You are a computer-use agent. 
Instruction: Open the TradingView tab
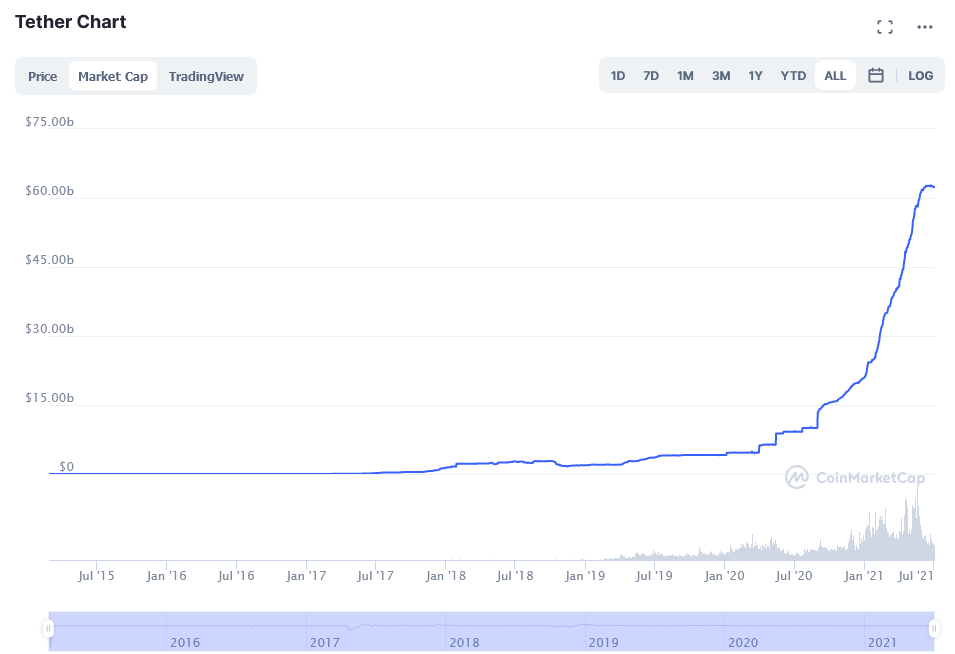[x=206, y=76]
